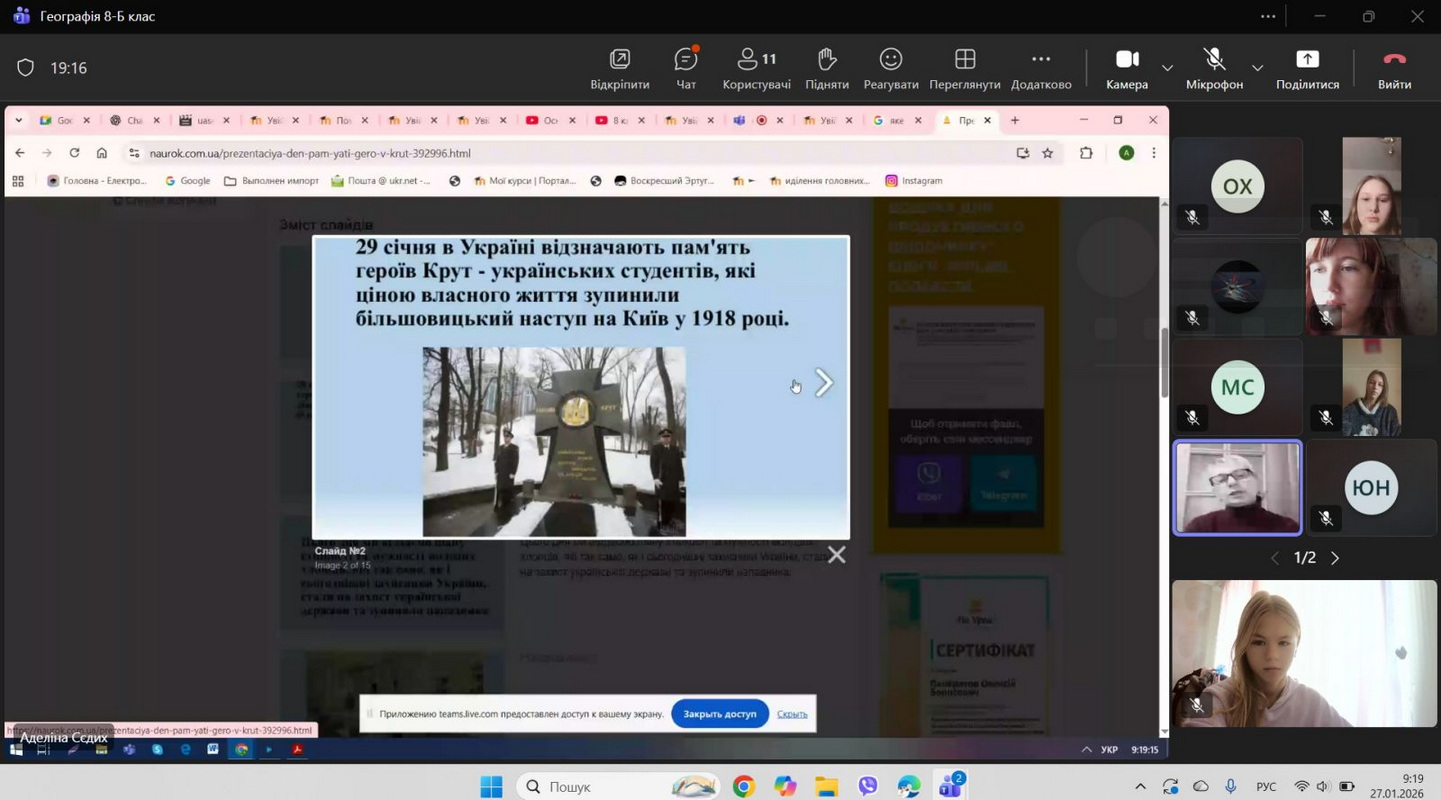This screenshot has width=1441, height=800.
Task: Open the Реагувати reactions menu
Action: 890,68
